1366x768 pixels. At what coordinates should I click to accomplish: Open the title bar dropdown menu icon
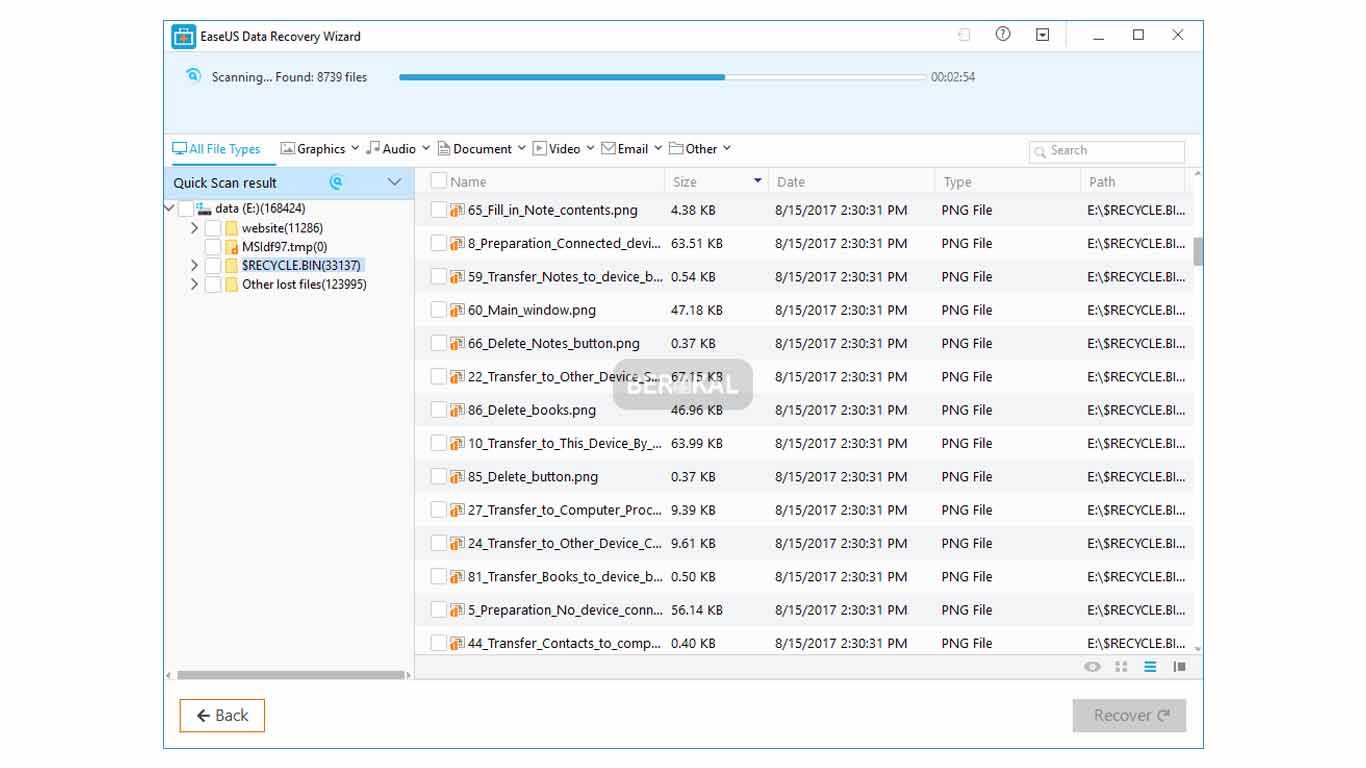click(x=1043, y=35)
